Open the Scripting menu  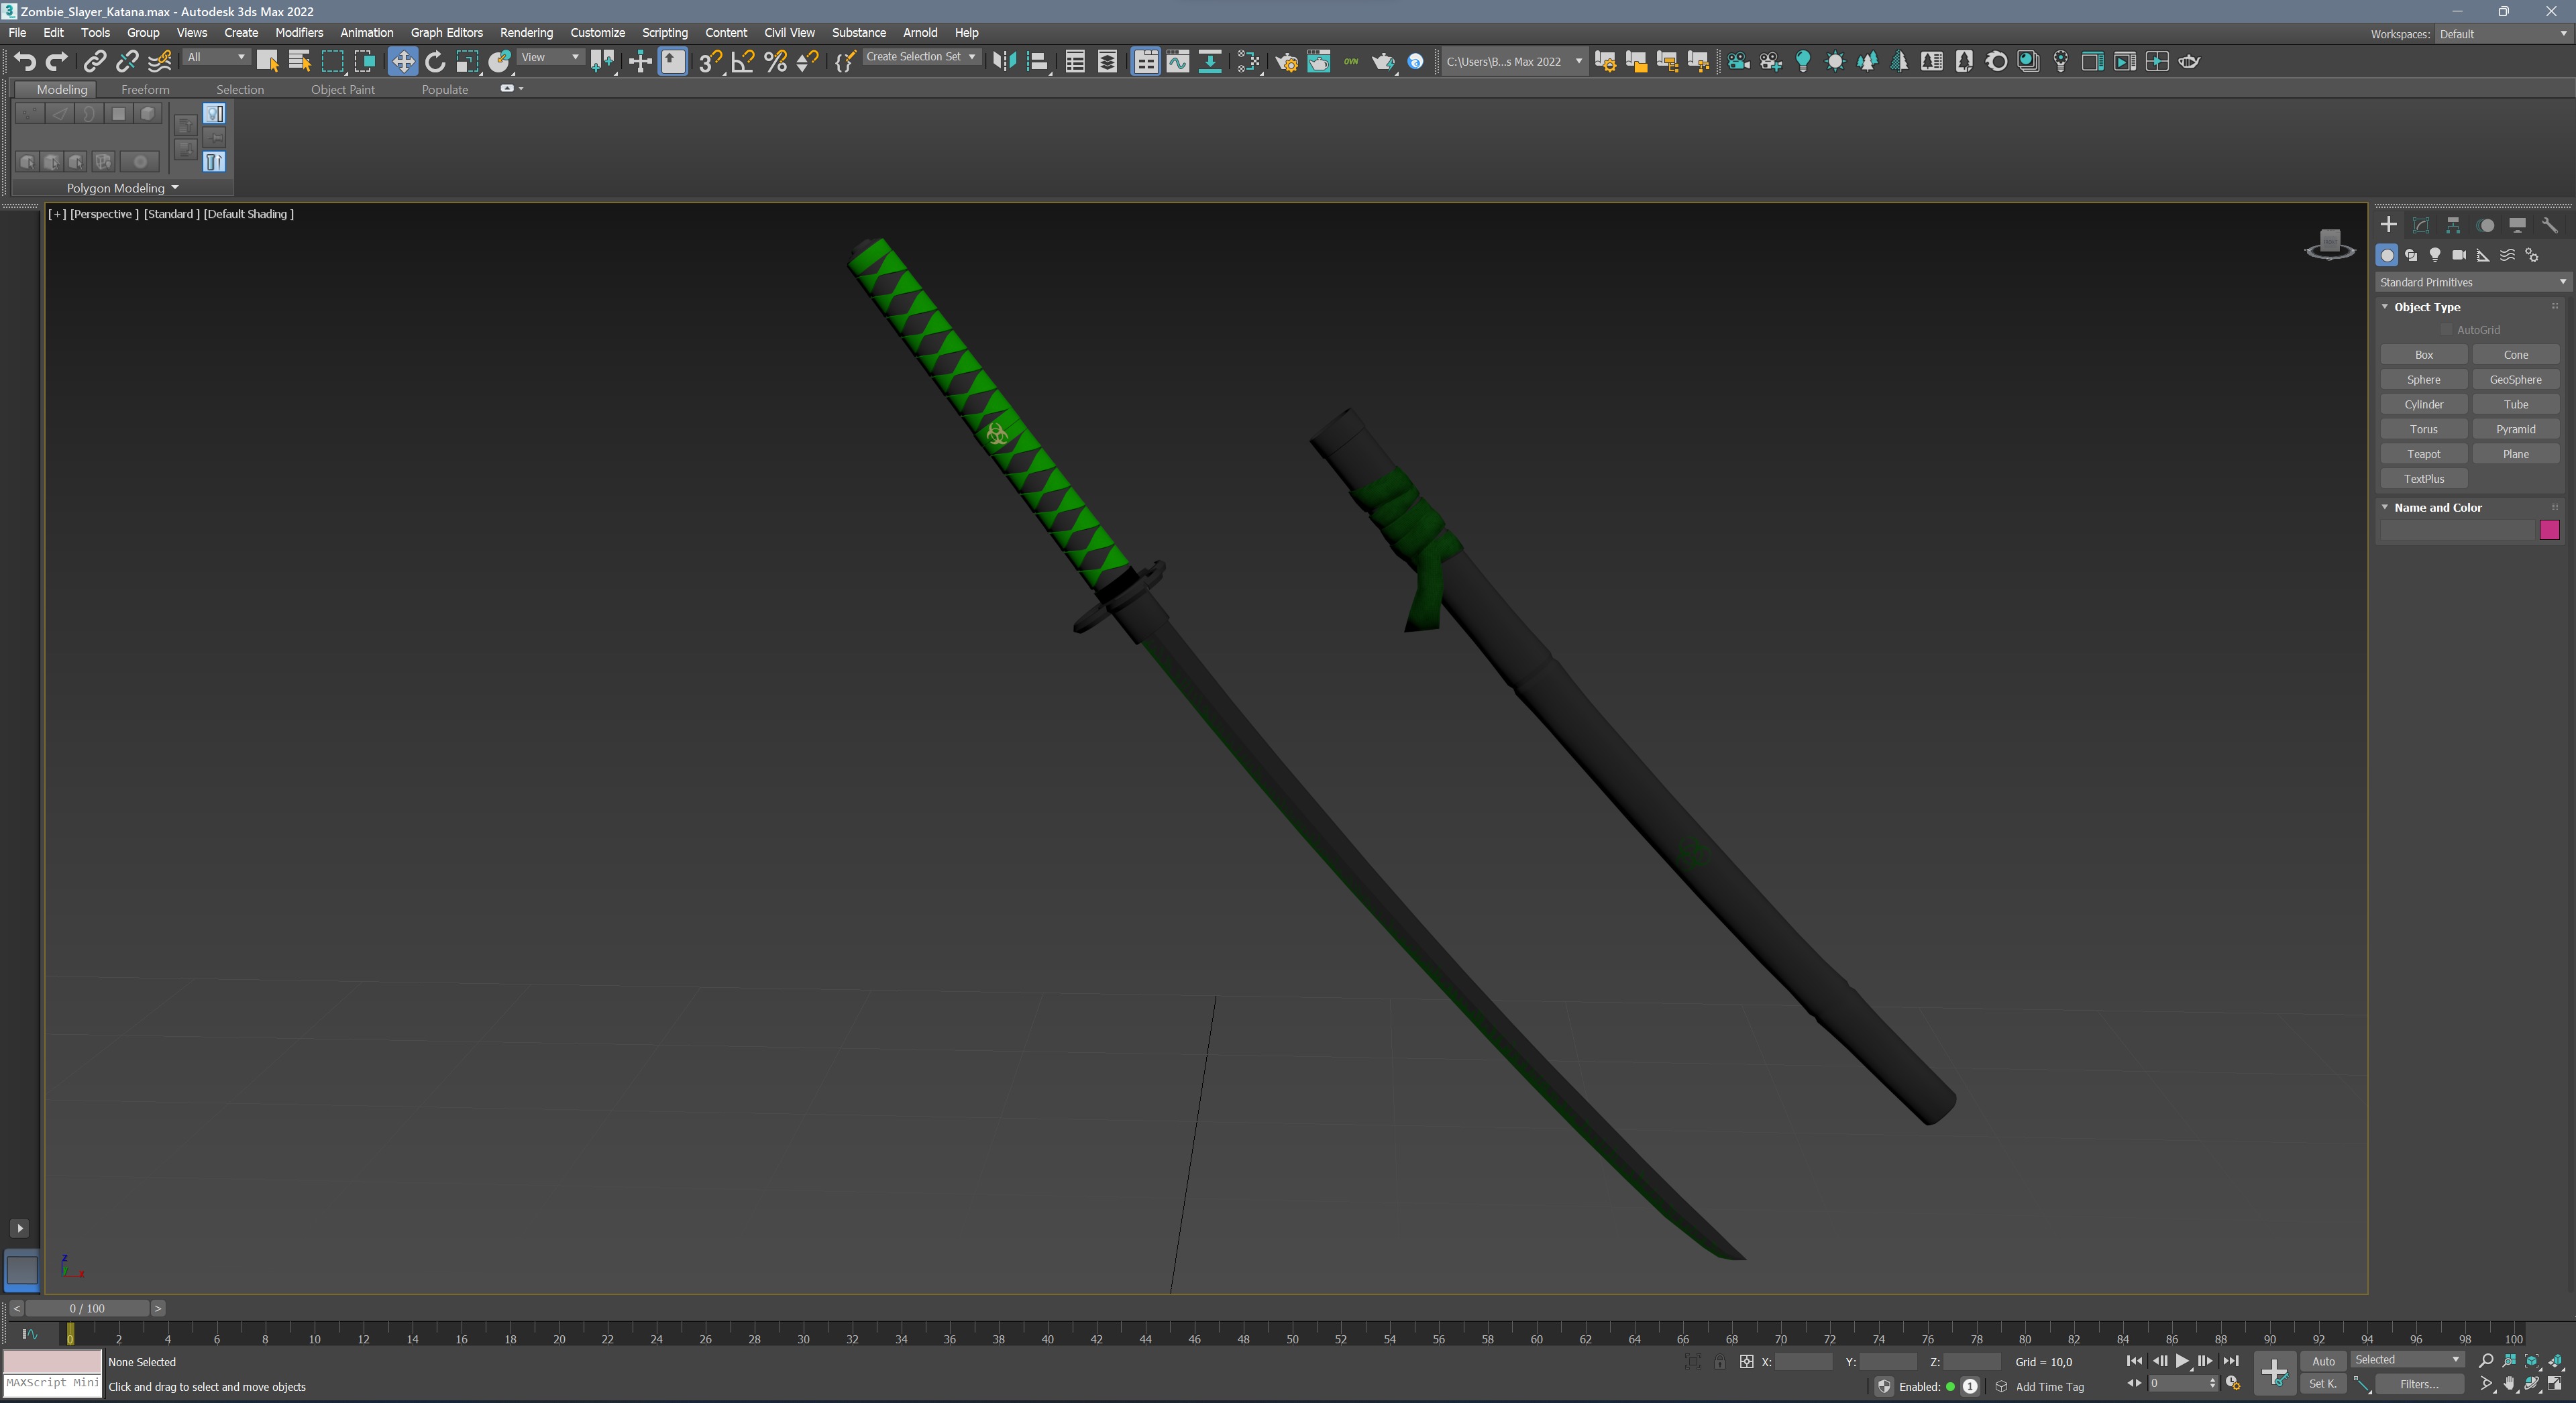click(664, 33)
